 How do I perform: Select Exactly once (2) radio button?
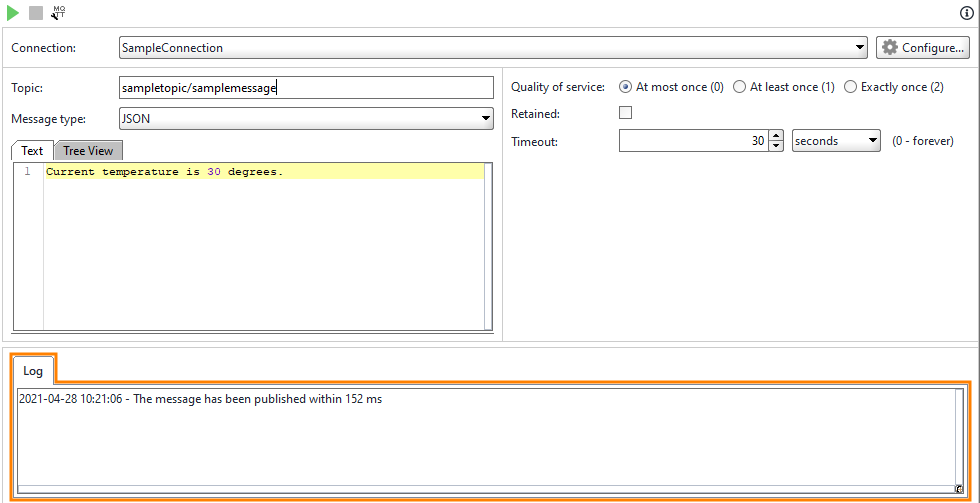(850, 87)
